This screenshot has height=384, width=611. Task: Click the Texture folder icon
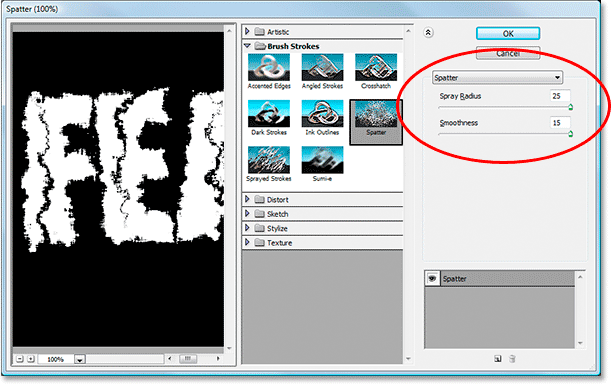pyautogui.click(x=260, y=242)
